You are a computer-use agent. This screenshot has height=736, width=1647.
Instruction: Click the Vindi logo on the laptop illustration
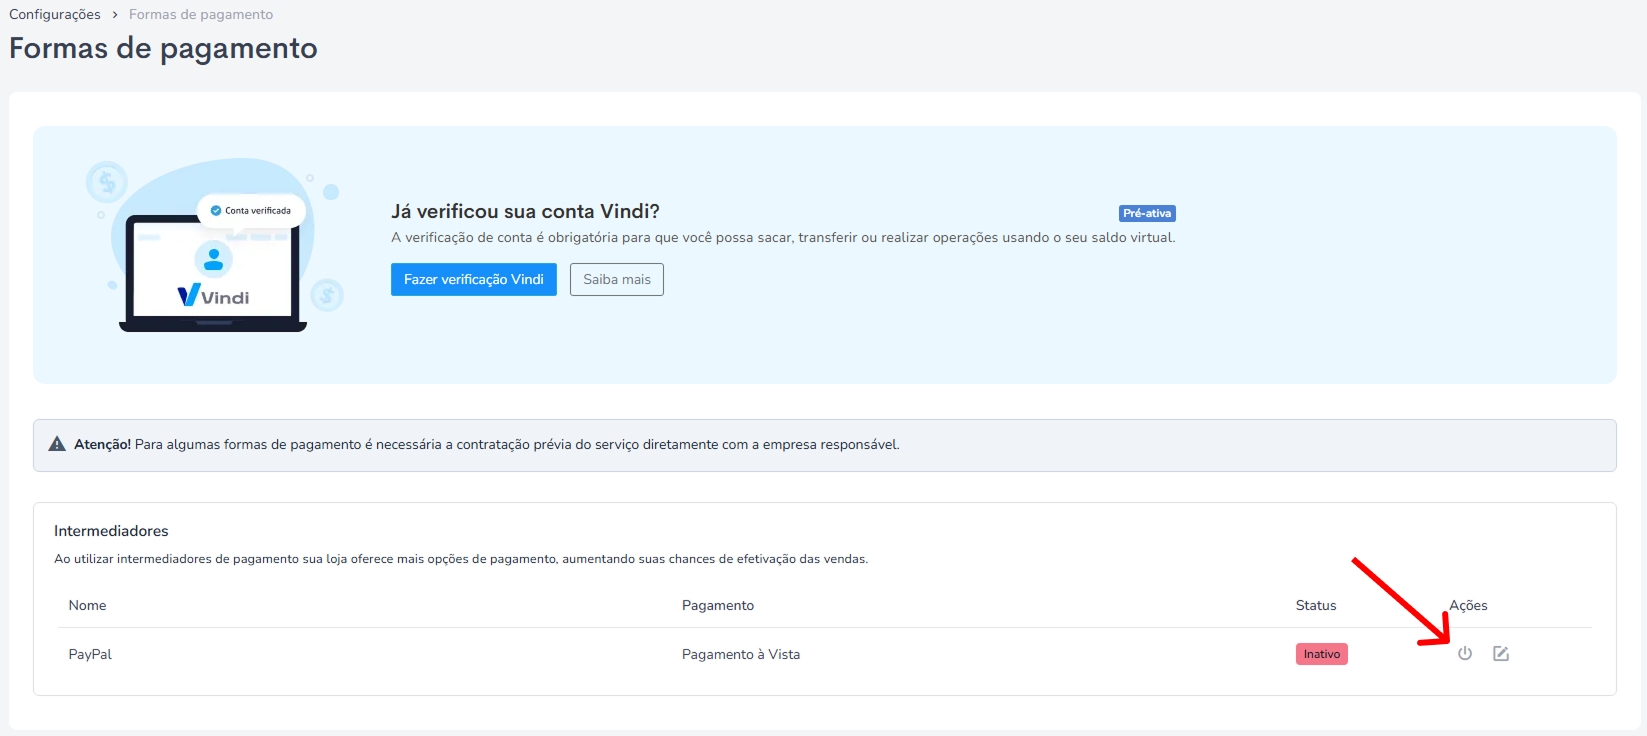pos(214,296)
